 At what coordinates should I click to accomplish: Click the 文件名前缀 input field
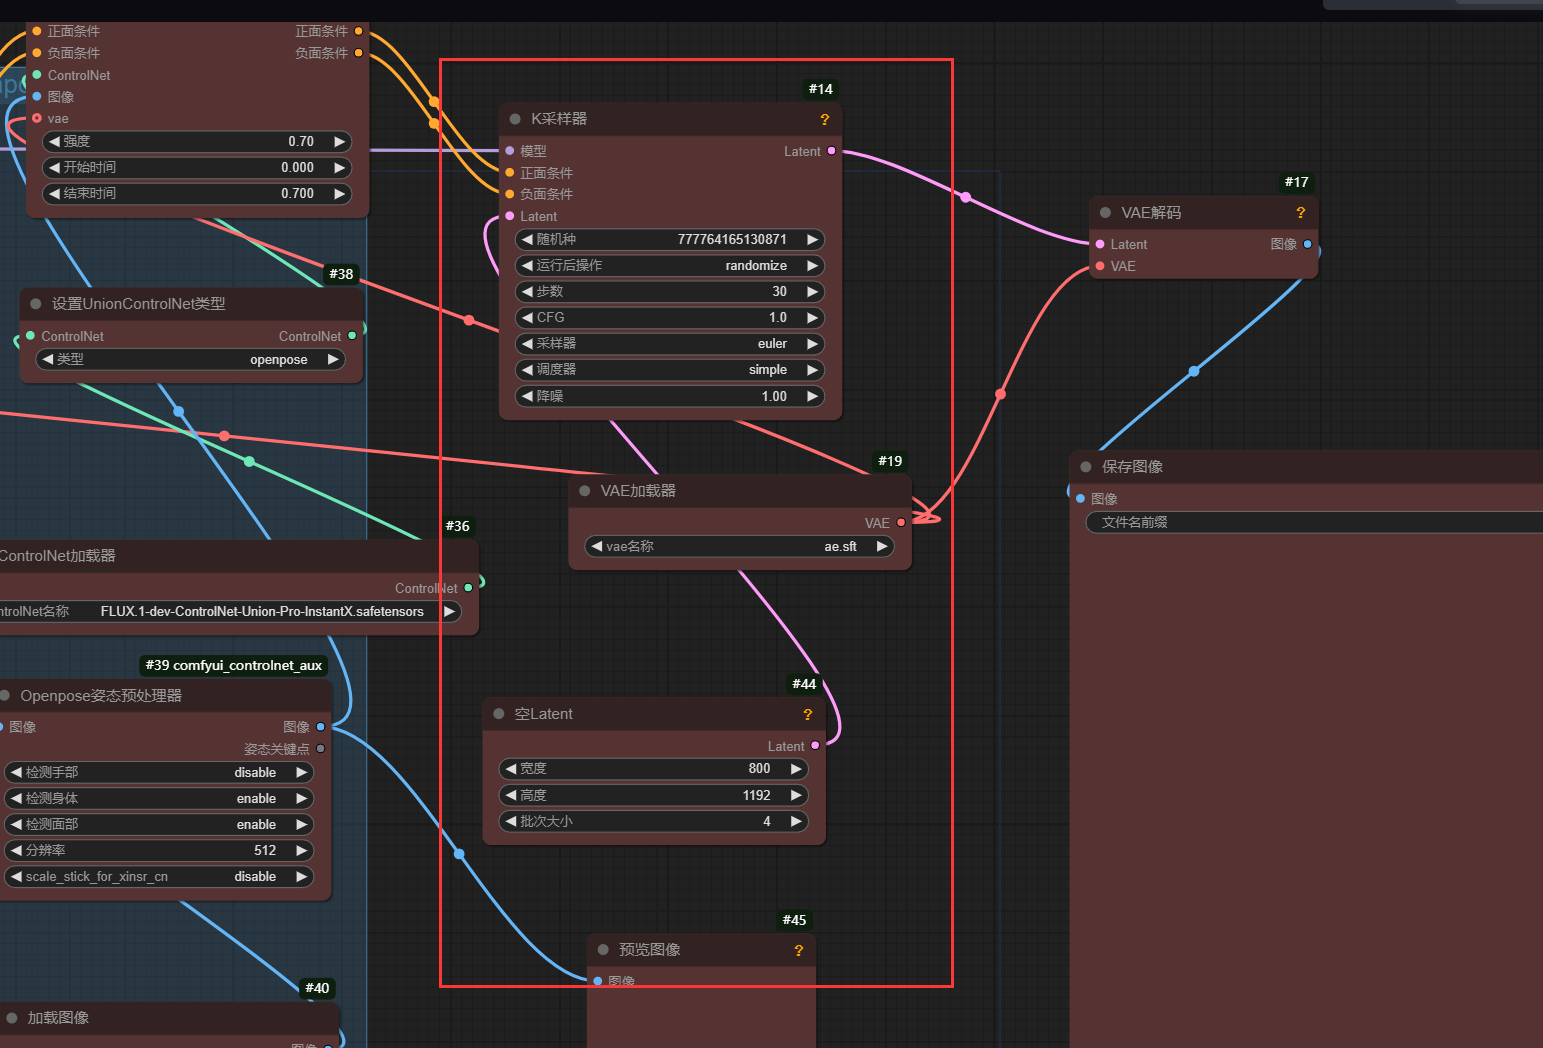pyautogui.click(x=1314, y=522)
